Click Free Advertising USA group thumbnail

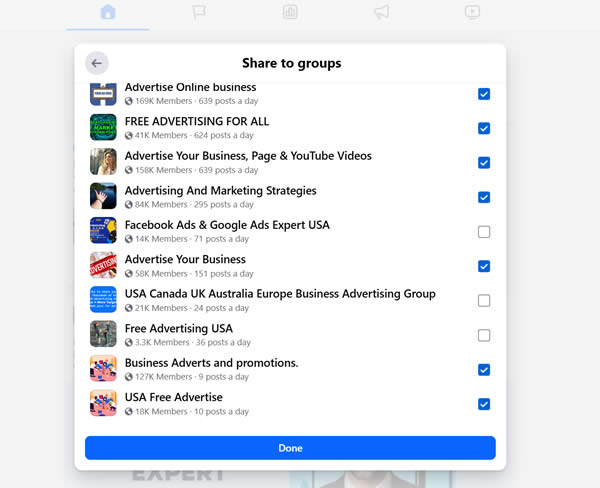pos(103,334)
